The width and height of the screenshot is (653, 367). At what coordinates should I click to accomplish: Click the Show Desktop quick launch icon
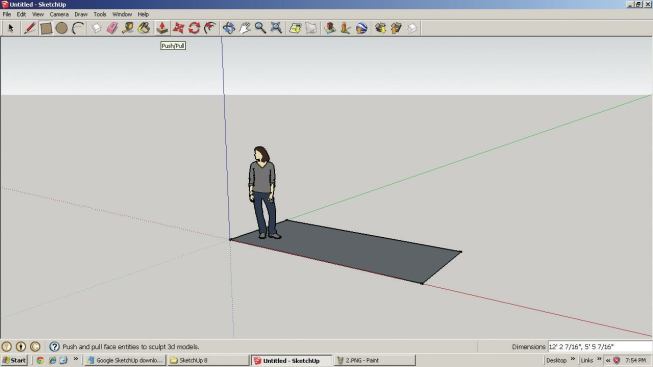click(x=63, y=360)
